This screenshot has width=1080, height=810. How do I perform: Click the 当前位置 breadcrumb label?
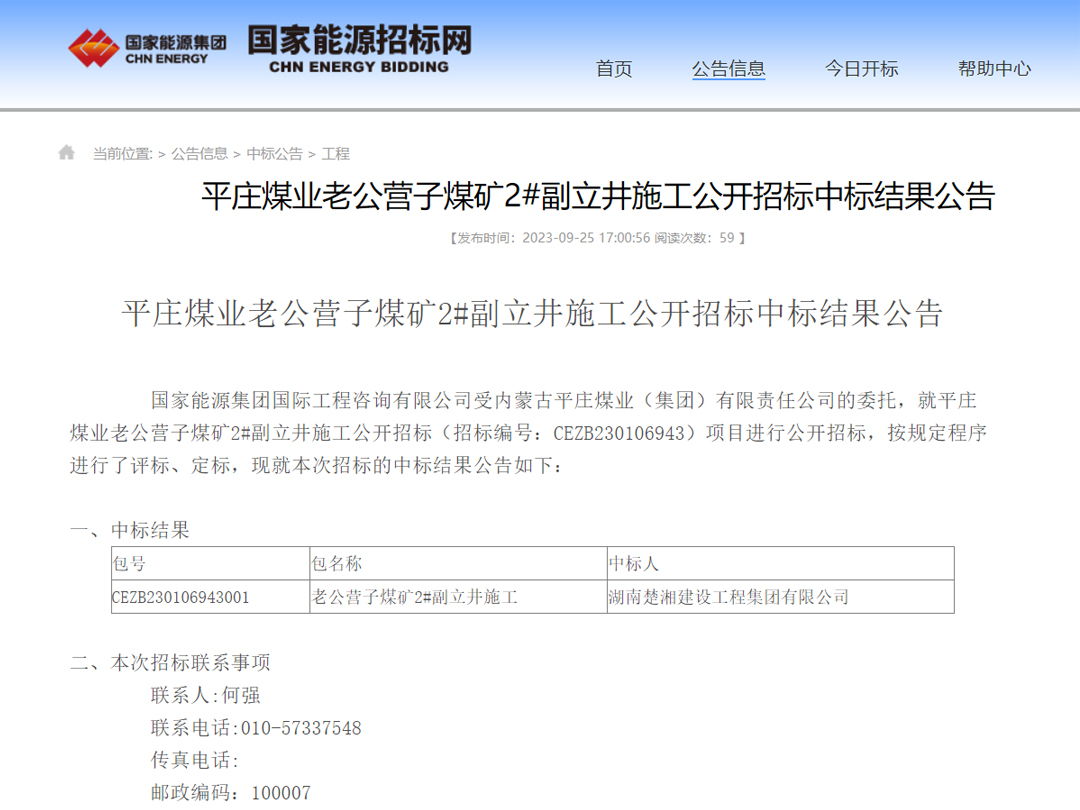point(123,154)
